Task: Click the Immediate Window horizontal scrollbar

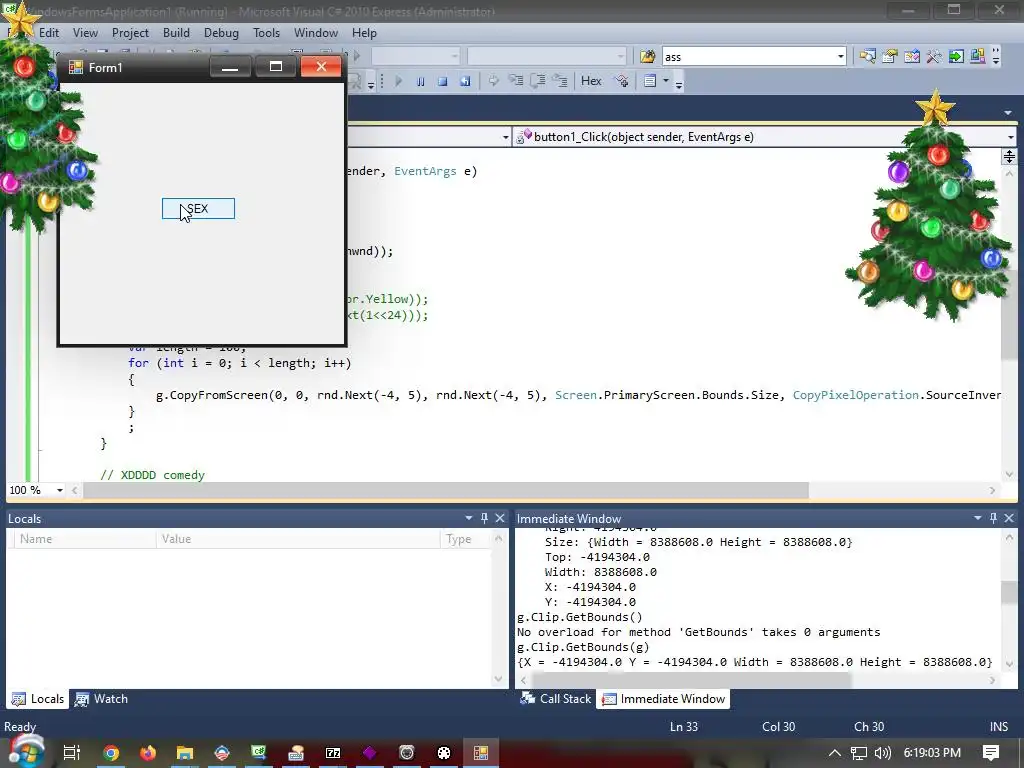Action: click(692, 680)
